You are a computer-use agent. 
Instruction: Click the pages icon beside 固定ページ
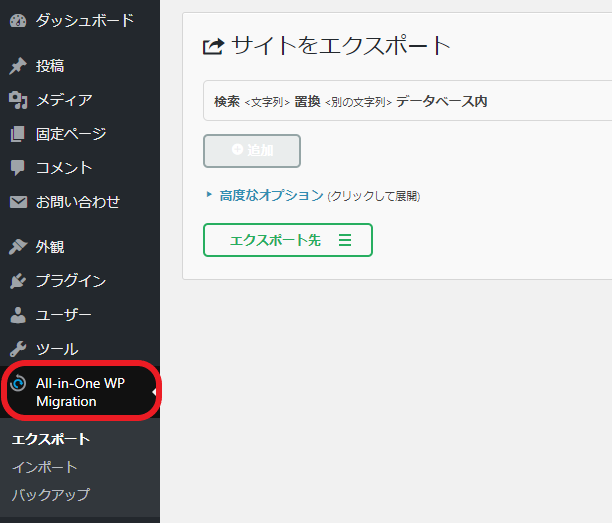tap(18, 134)
